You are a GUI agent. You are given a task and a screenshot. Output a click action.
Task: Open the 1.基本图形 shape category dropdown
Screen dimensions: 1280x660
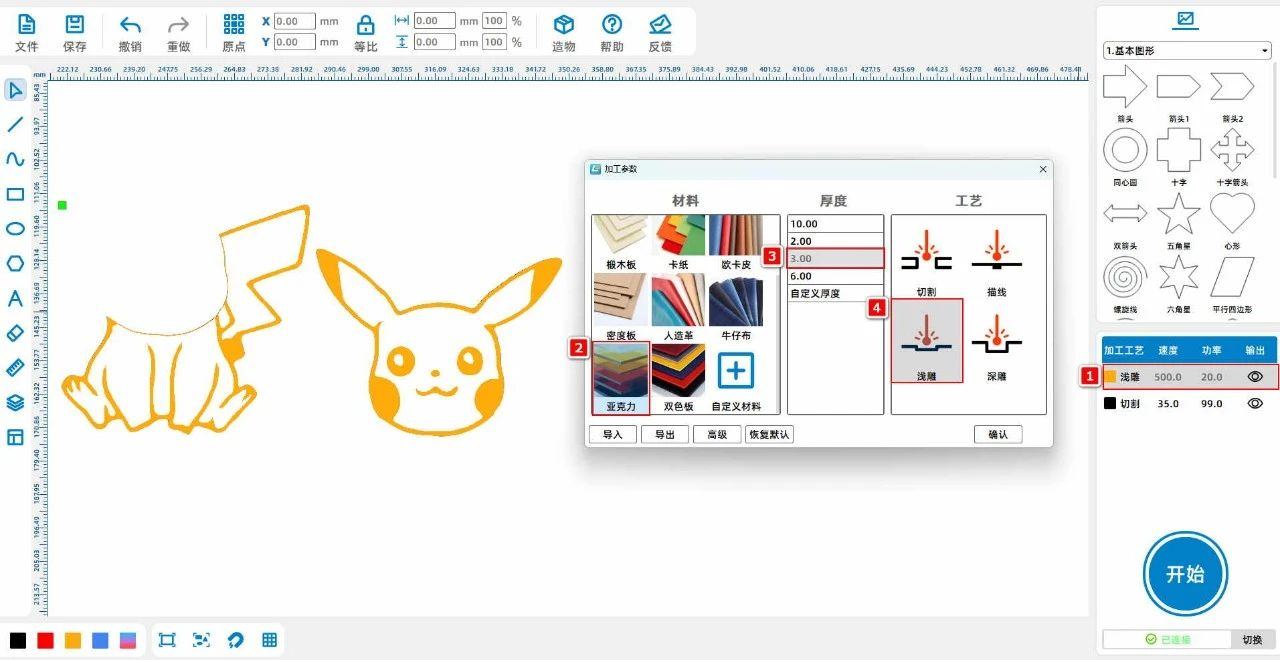(1186, 50)
